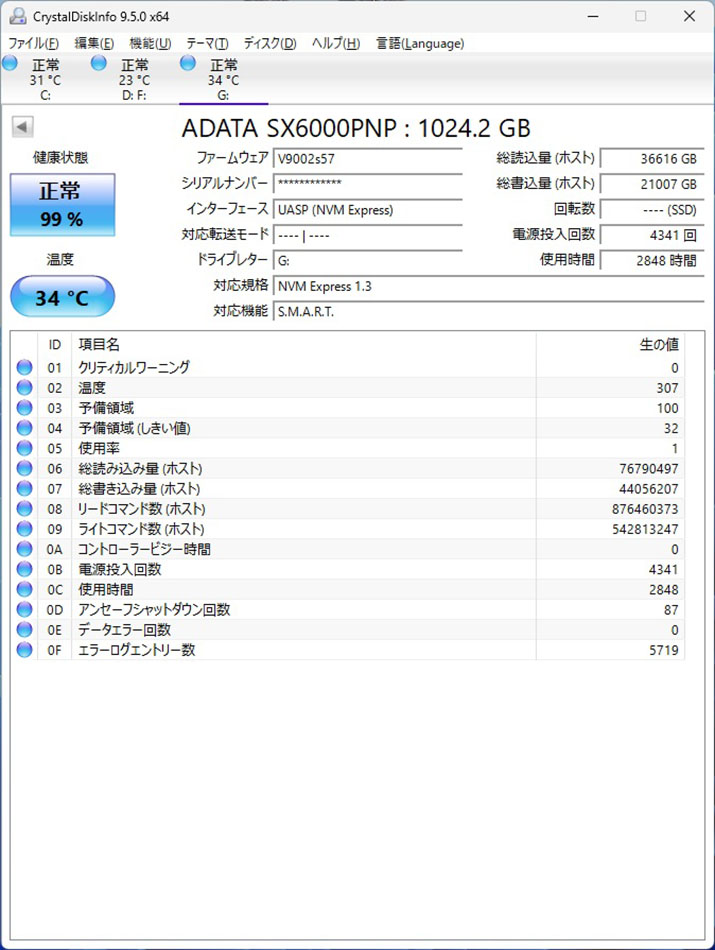
Task: Click the transfer mode field ---- | ----
Action: 368,235
